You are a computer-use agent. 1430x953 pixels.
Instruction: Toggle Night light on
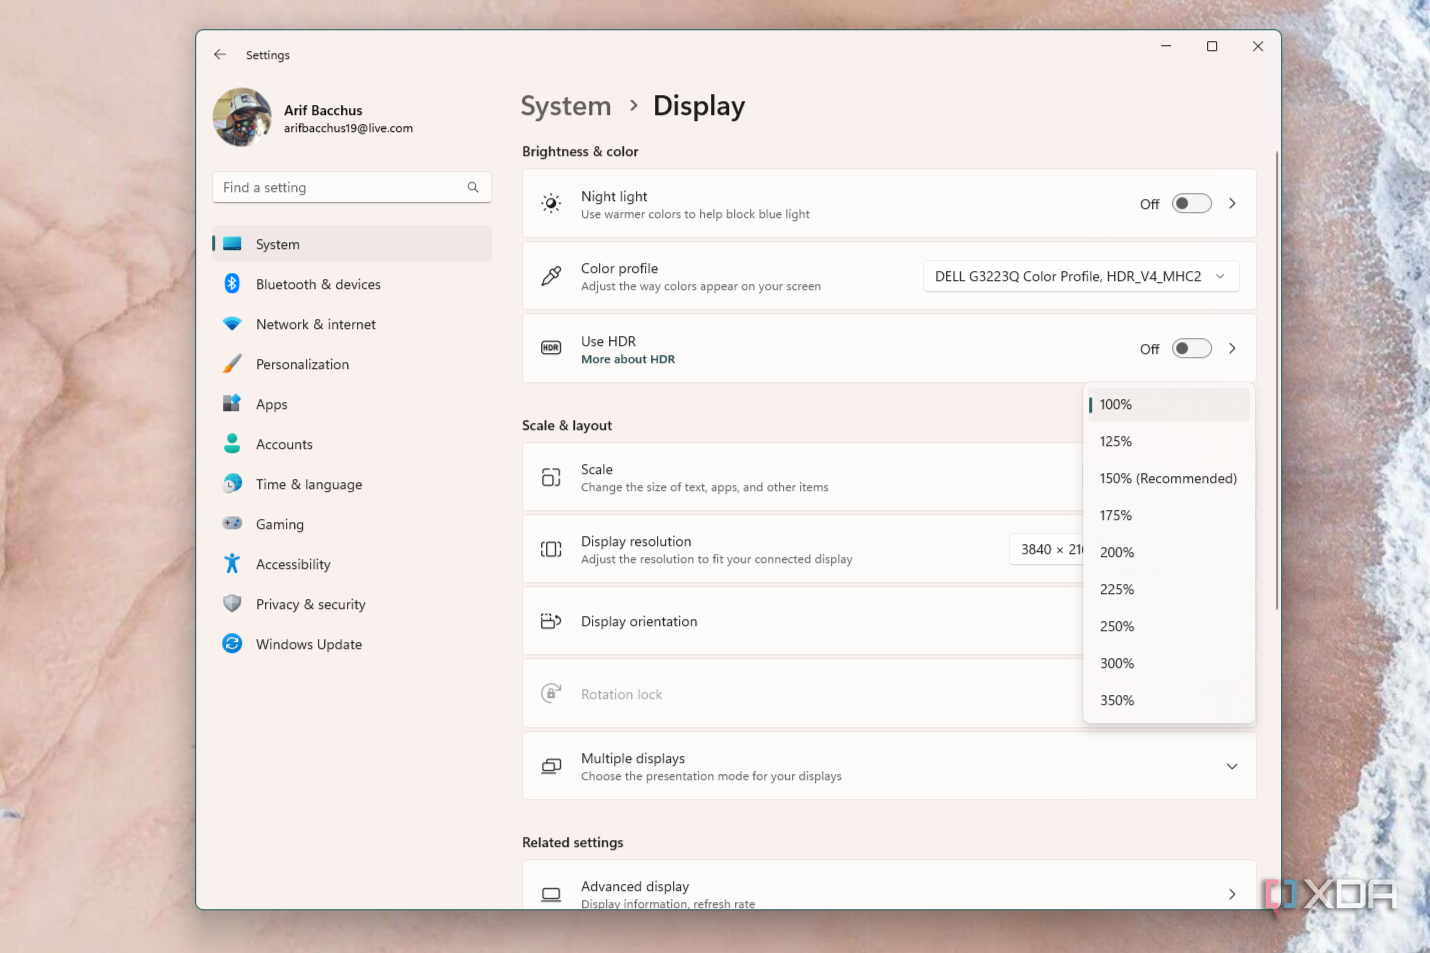1190,203
